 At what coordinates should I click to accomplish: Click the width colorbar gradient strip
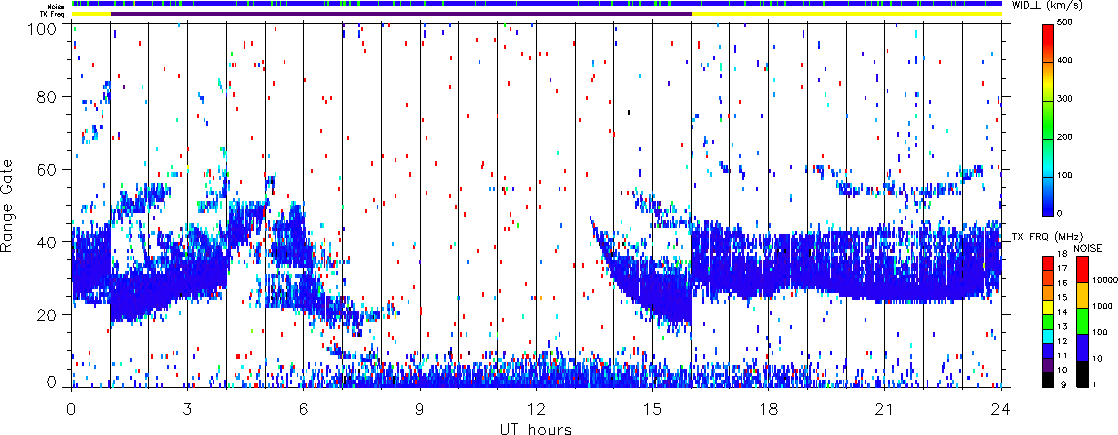click(1048, 120)
